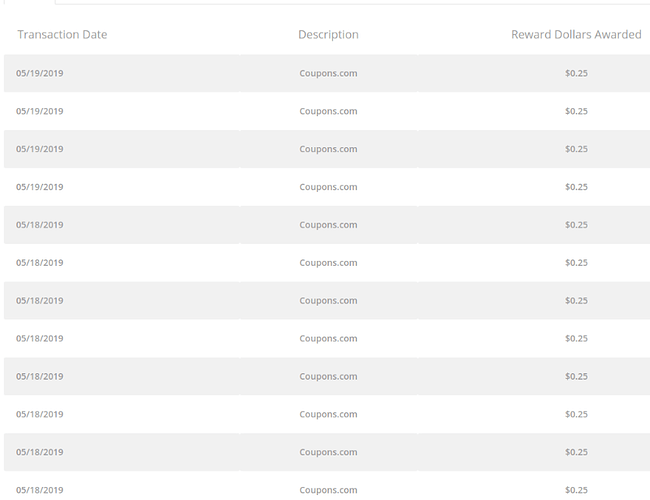The image size is (650, 500).
Task: Click the Description column header
Action: 328,35
